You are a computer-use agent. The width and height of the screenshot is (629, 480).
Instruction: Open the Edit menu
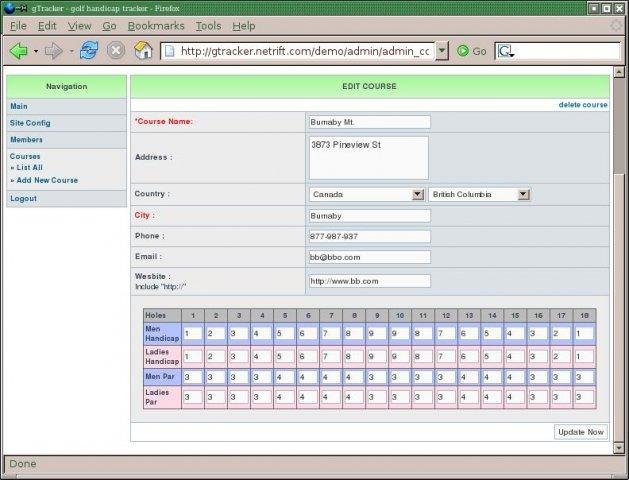[47, 26]
